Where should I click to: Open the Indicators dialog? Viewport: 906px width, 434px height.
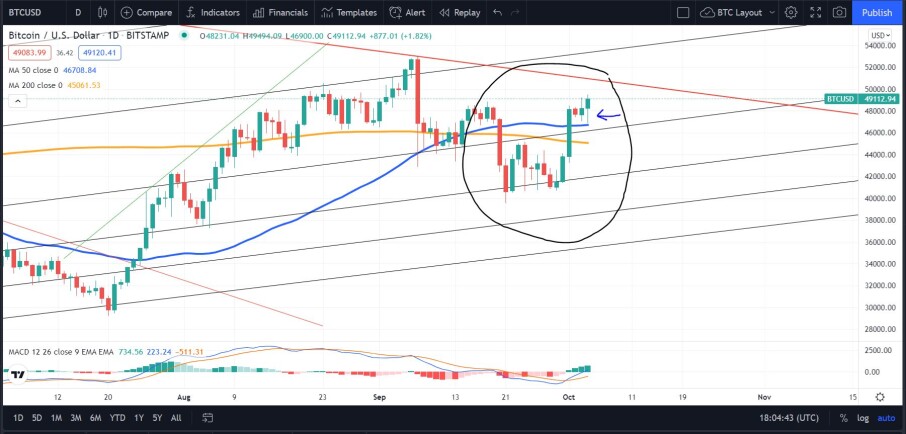(213, 12)
